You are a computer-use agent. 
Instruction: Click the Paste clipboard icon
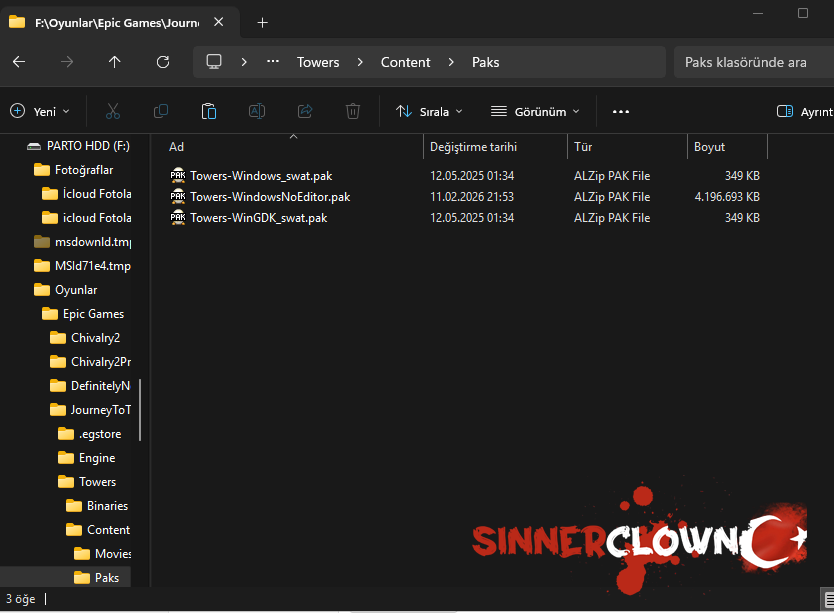(209, 111)
